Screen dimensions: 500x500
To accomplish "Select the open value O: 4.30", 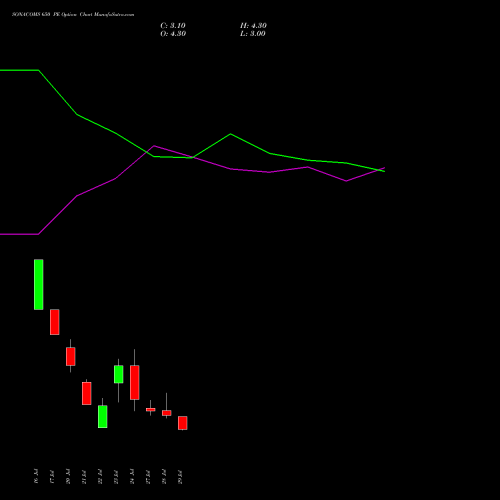I will pyautogui.click(x=173, y=34).
